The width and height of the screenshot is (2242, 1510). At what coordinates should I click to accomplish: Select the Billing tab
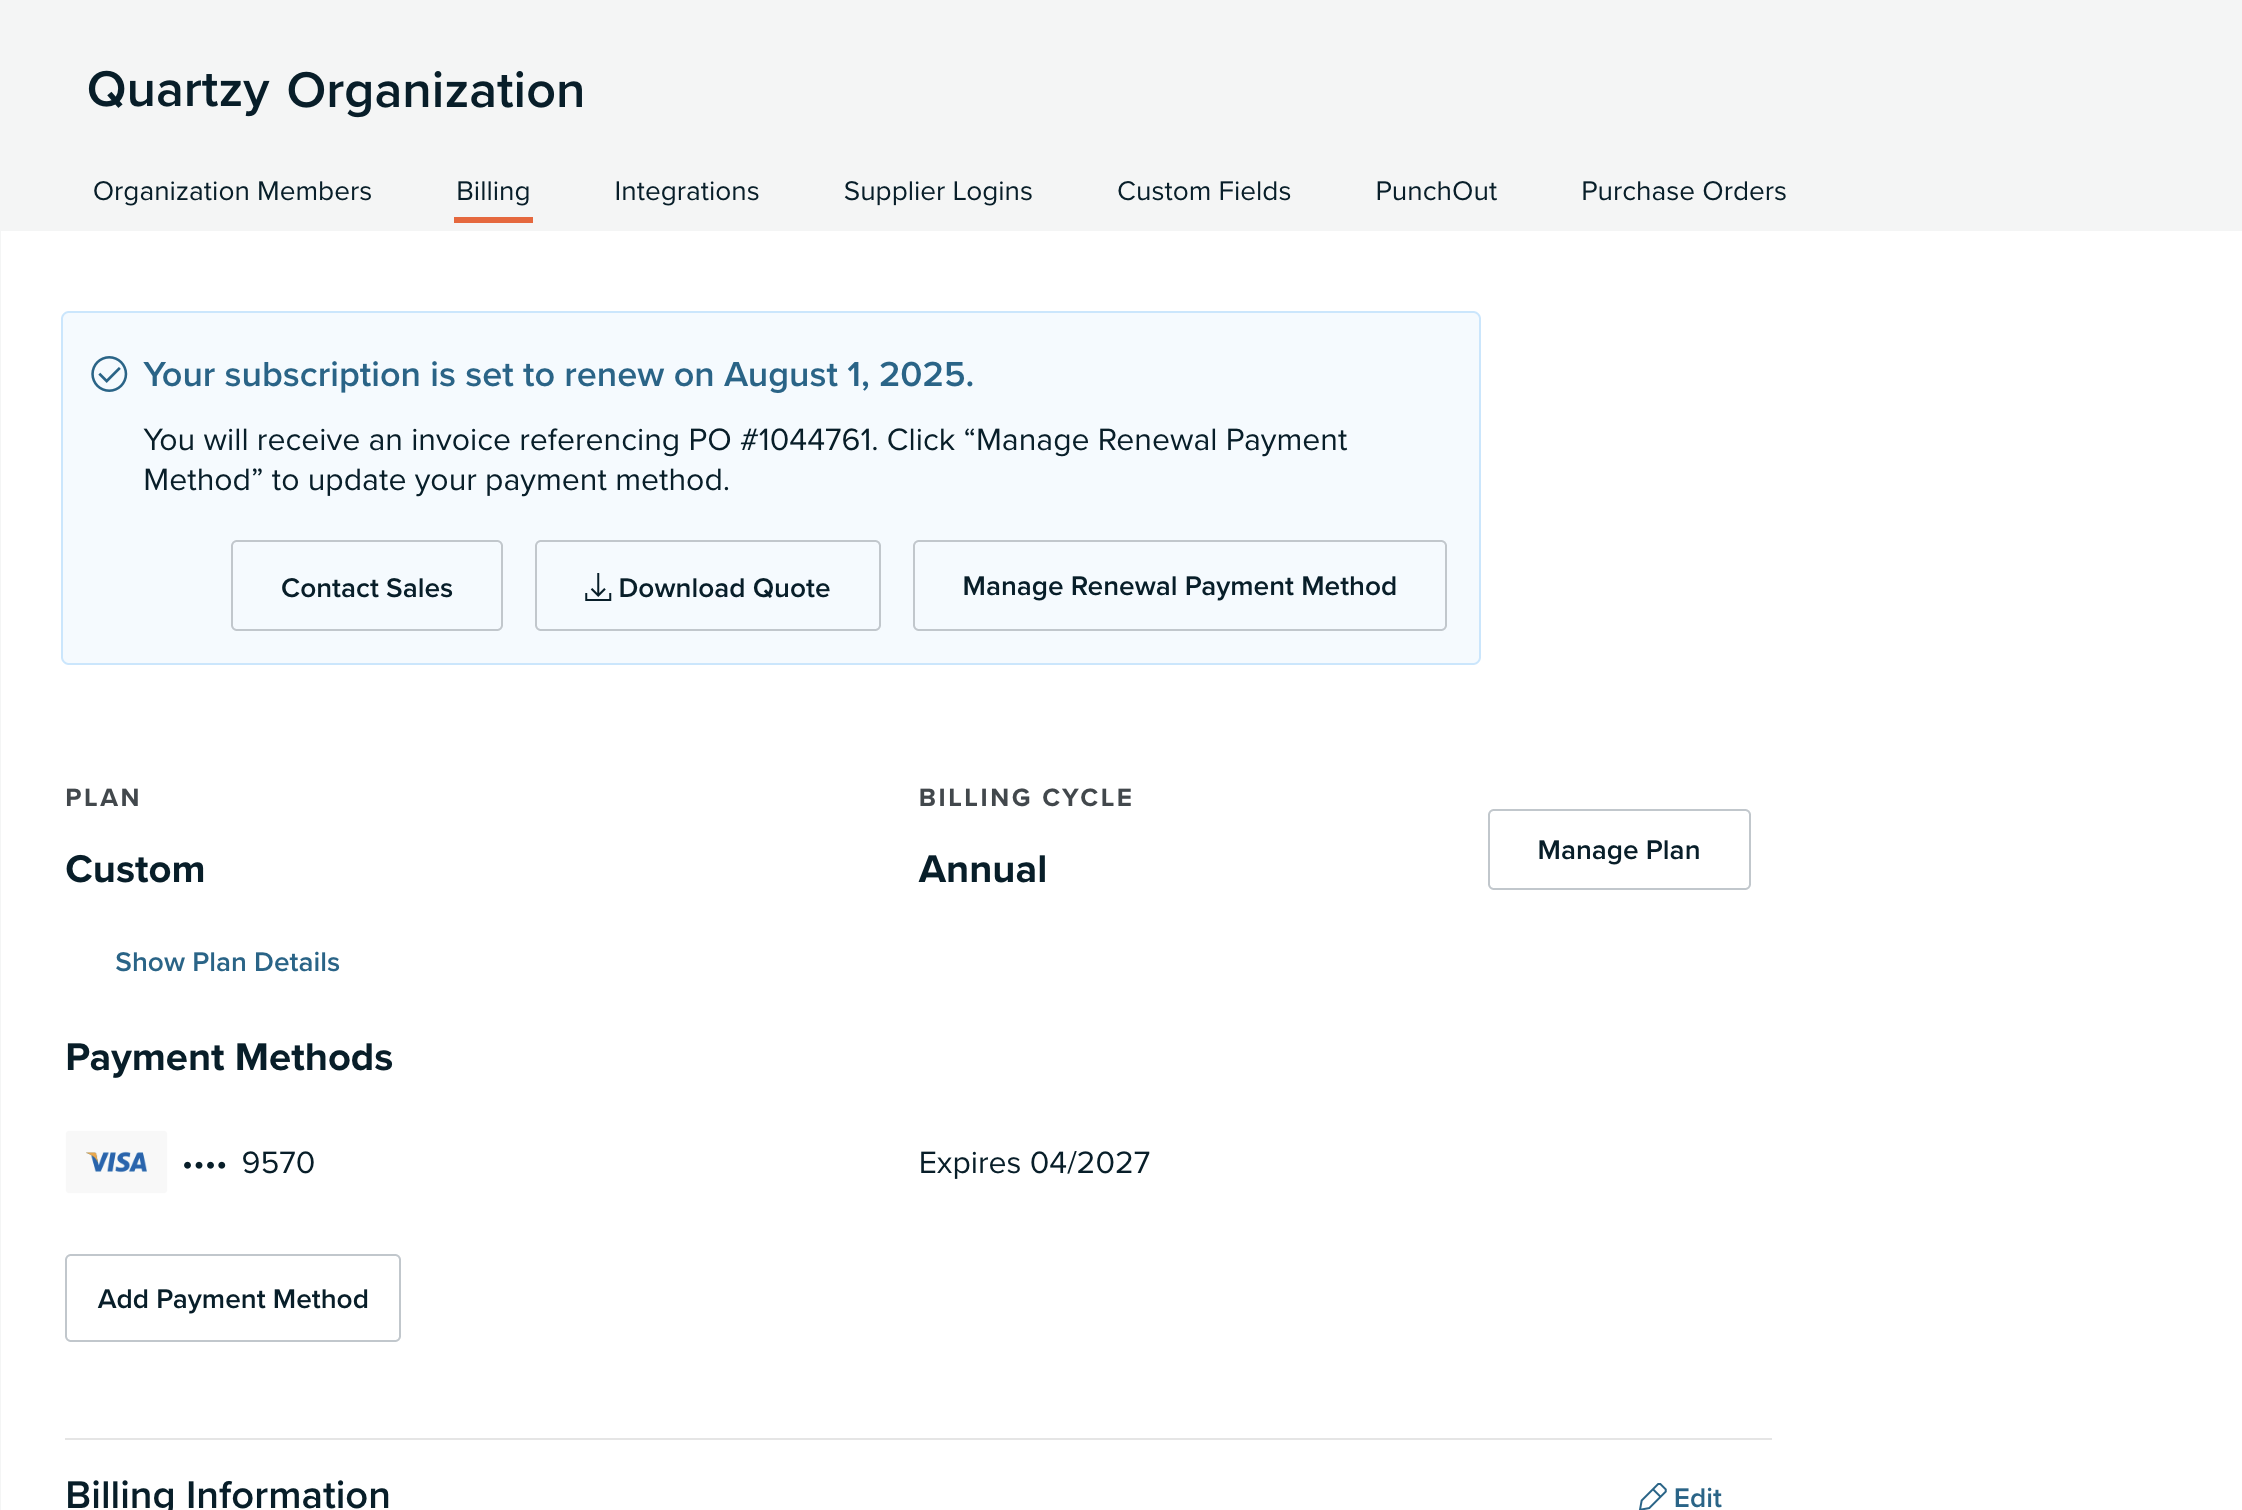pos(493,191)
